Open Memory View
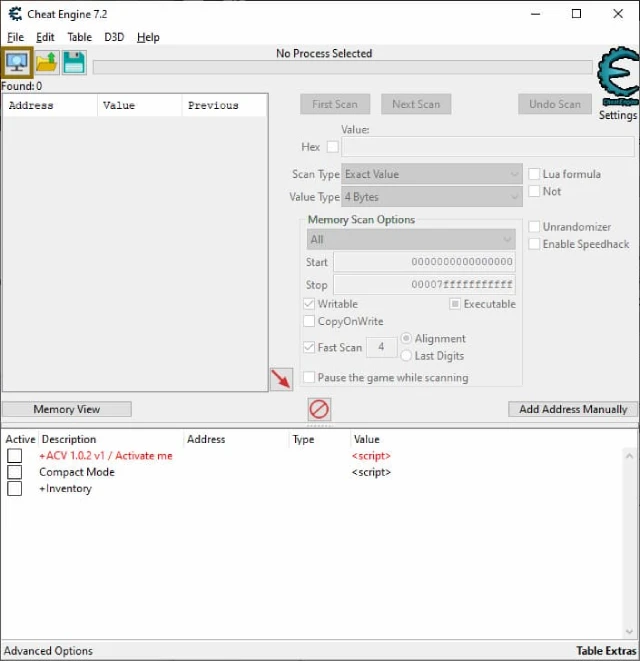Image resolution: width=640 pixels, height=661 pixels. pyautogui.click(x=67, y=409)
